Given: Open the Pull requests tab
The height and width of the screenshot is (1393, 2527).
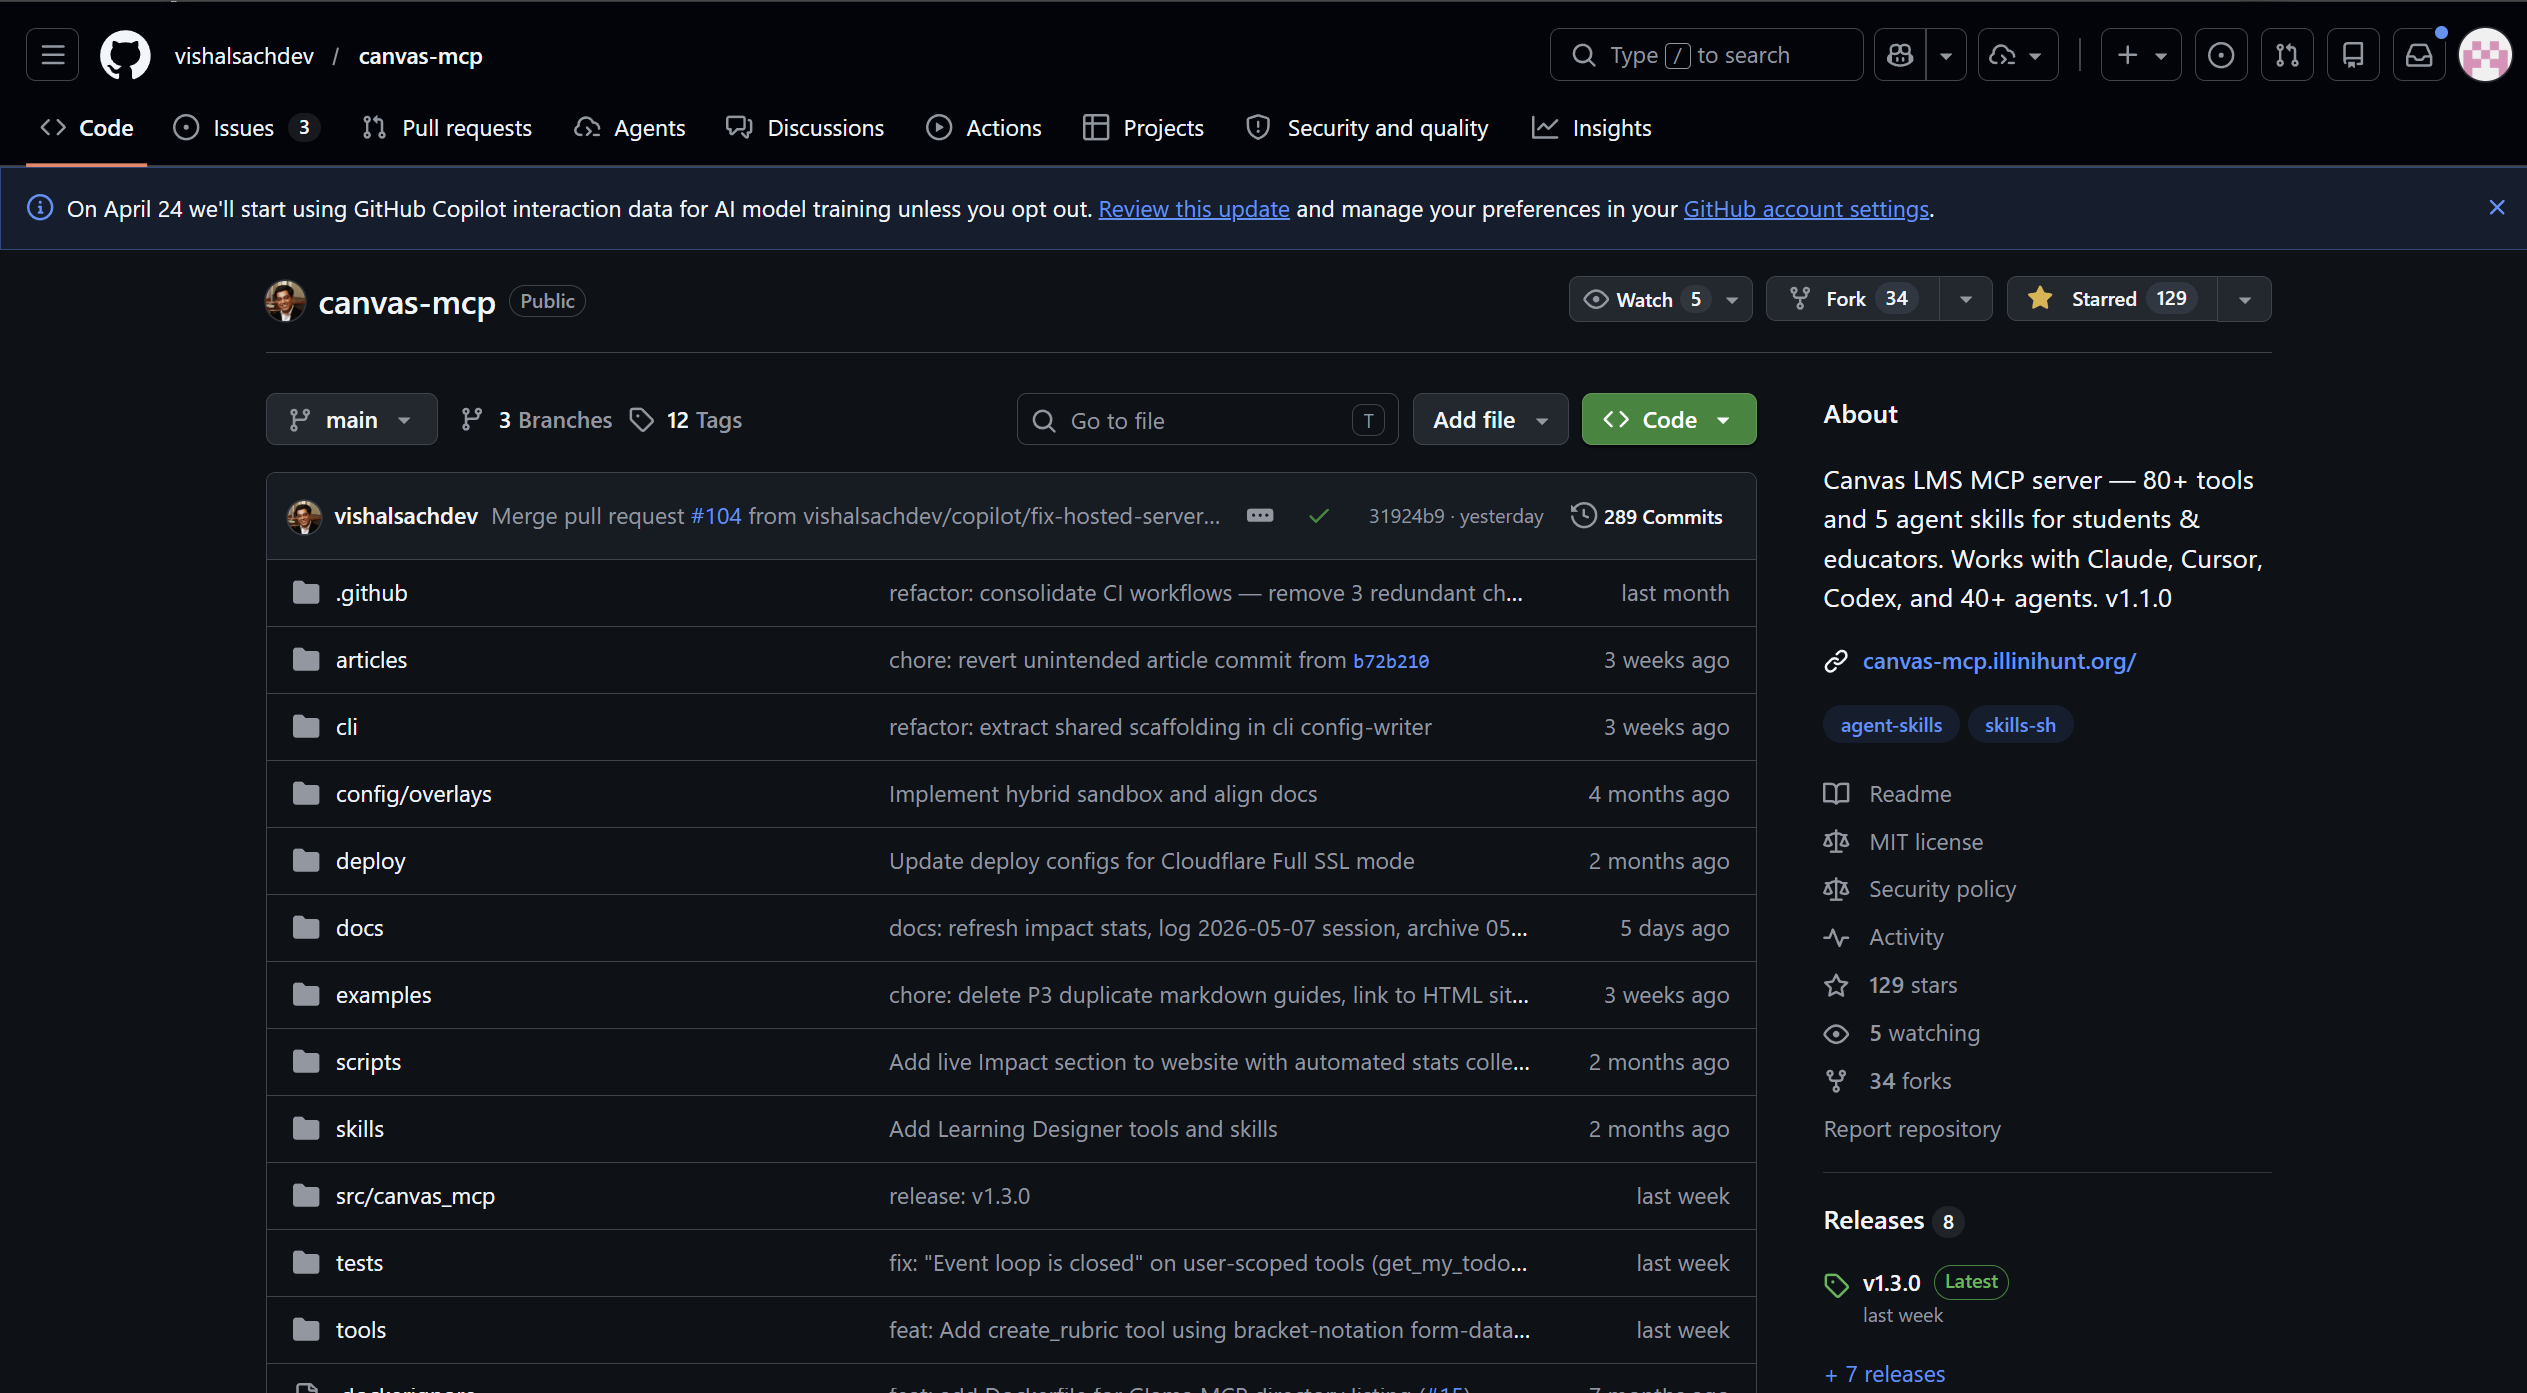Looking at the screenshot, I should click(x=447, y=128).
